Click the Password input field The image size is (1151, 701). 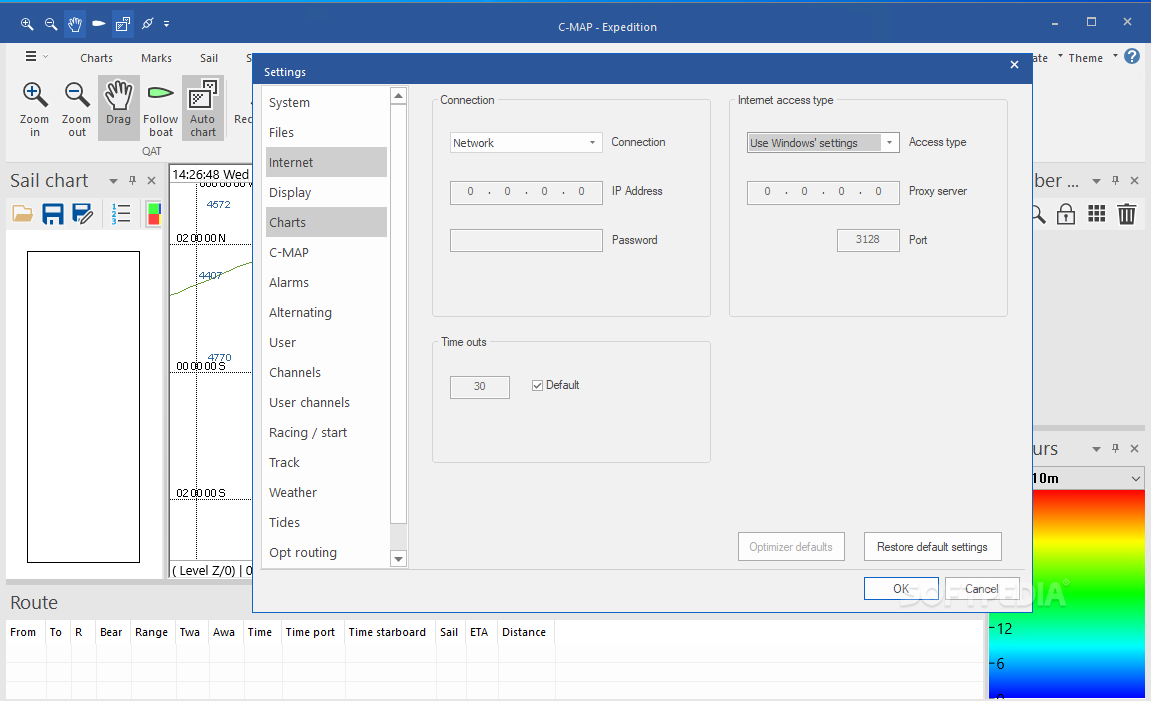(x=526, y=241)
